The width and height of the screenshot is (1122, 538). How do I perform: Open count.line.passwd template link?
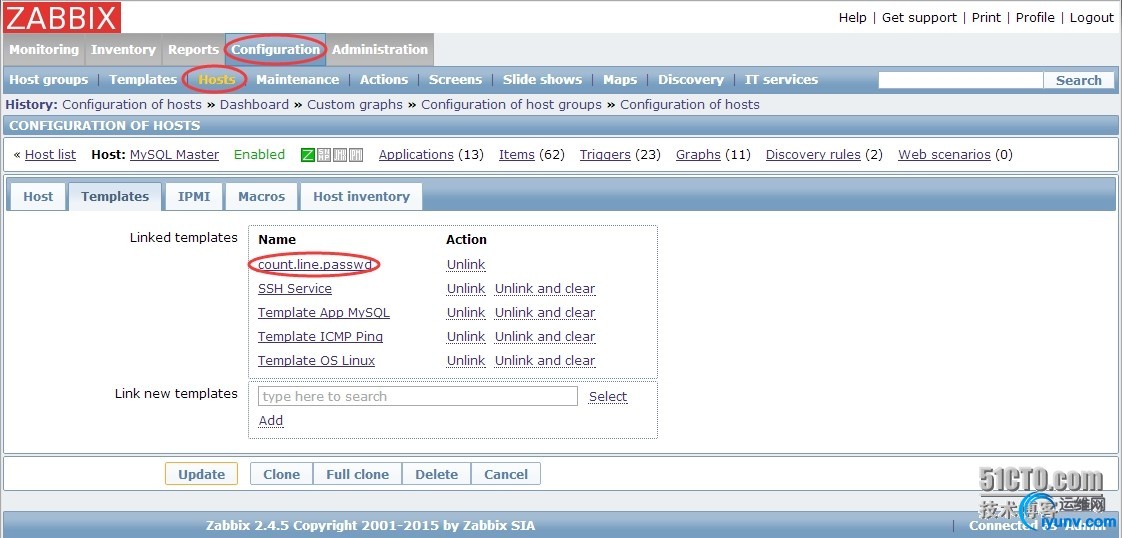click(315, 265)
